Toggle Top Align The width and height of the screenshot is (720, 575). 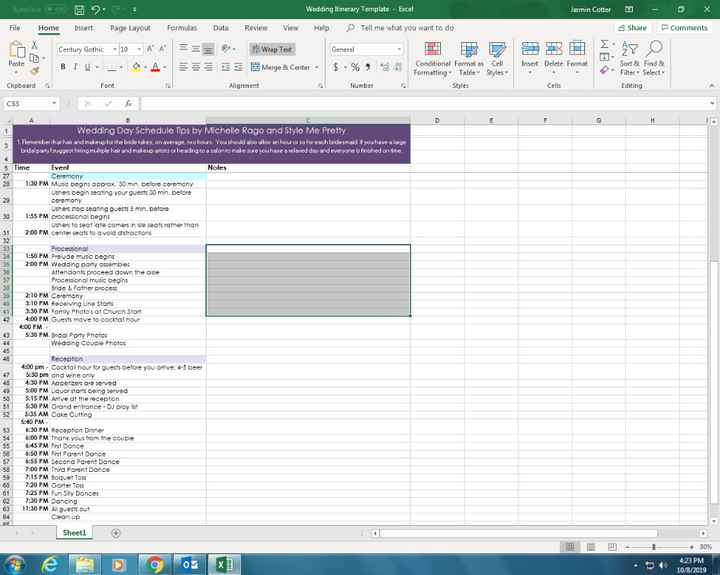click(183, 49)
